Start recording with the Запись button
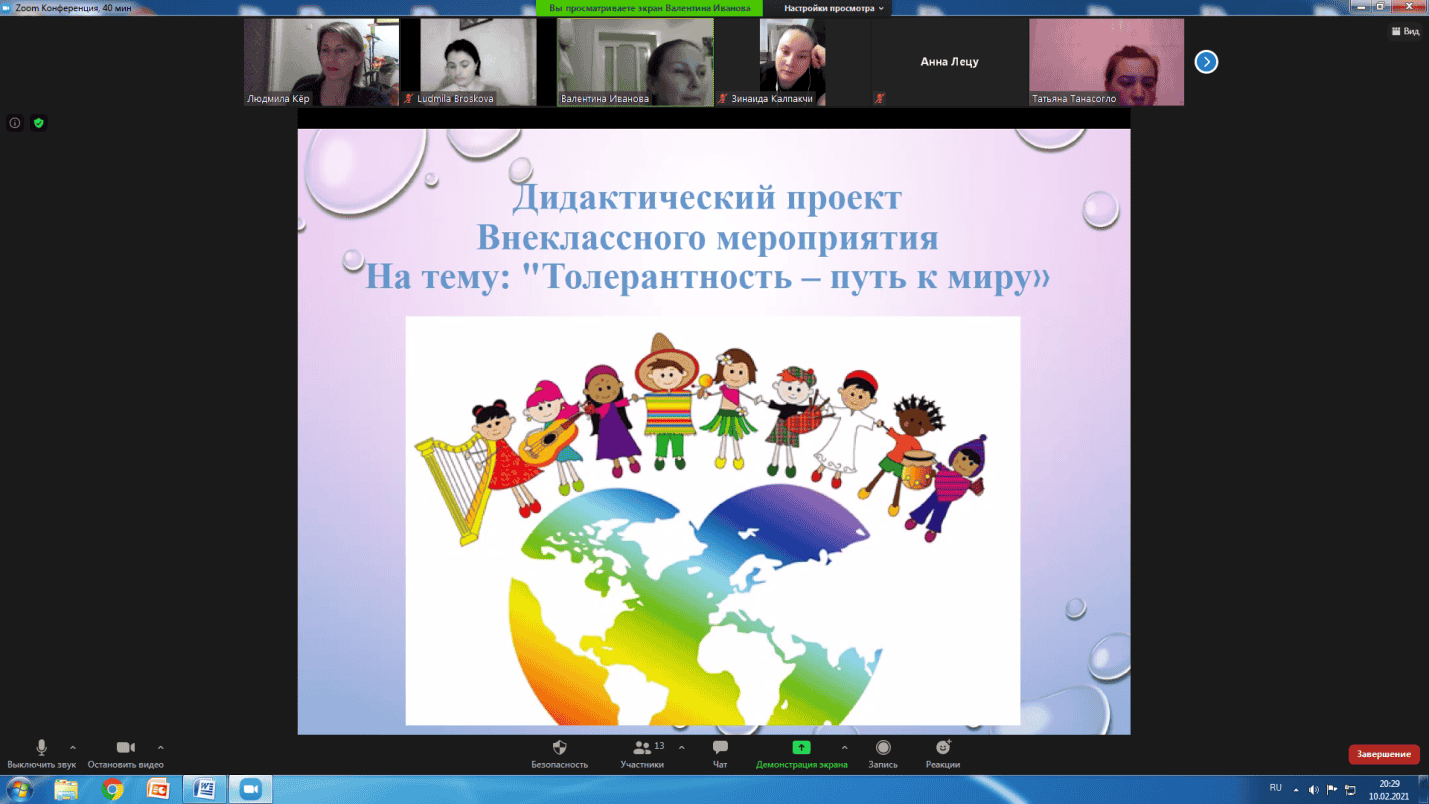Screen dimensions: 1429x804 click(x=883, y=748)
